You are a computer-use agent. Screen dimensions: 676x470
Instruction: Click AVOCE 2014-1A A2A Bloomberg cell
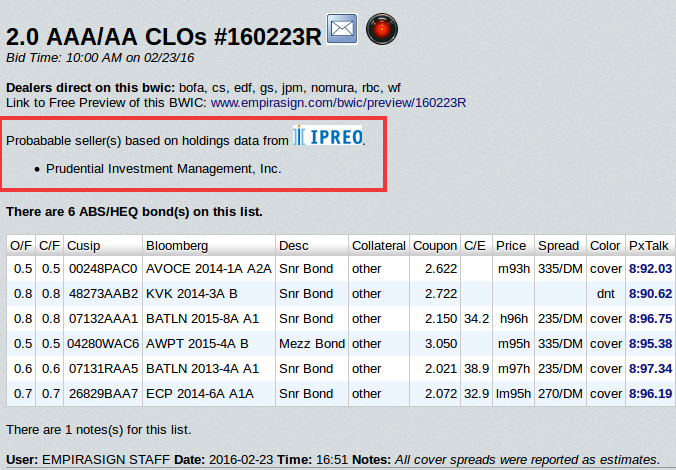click(209, 269)
